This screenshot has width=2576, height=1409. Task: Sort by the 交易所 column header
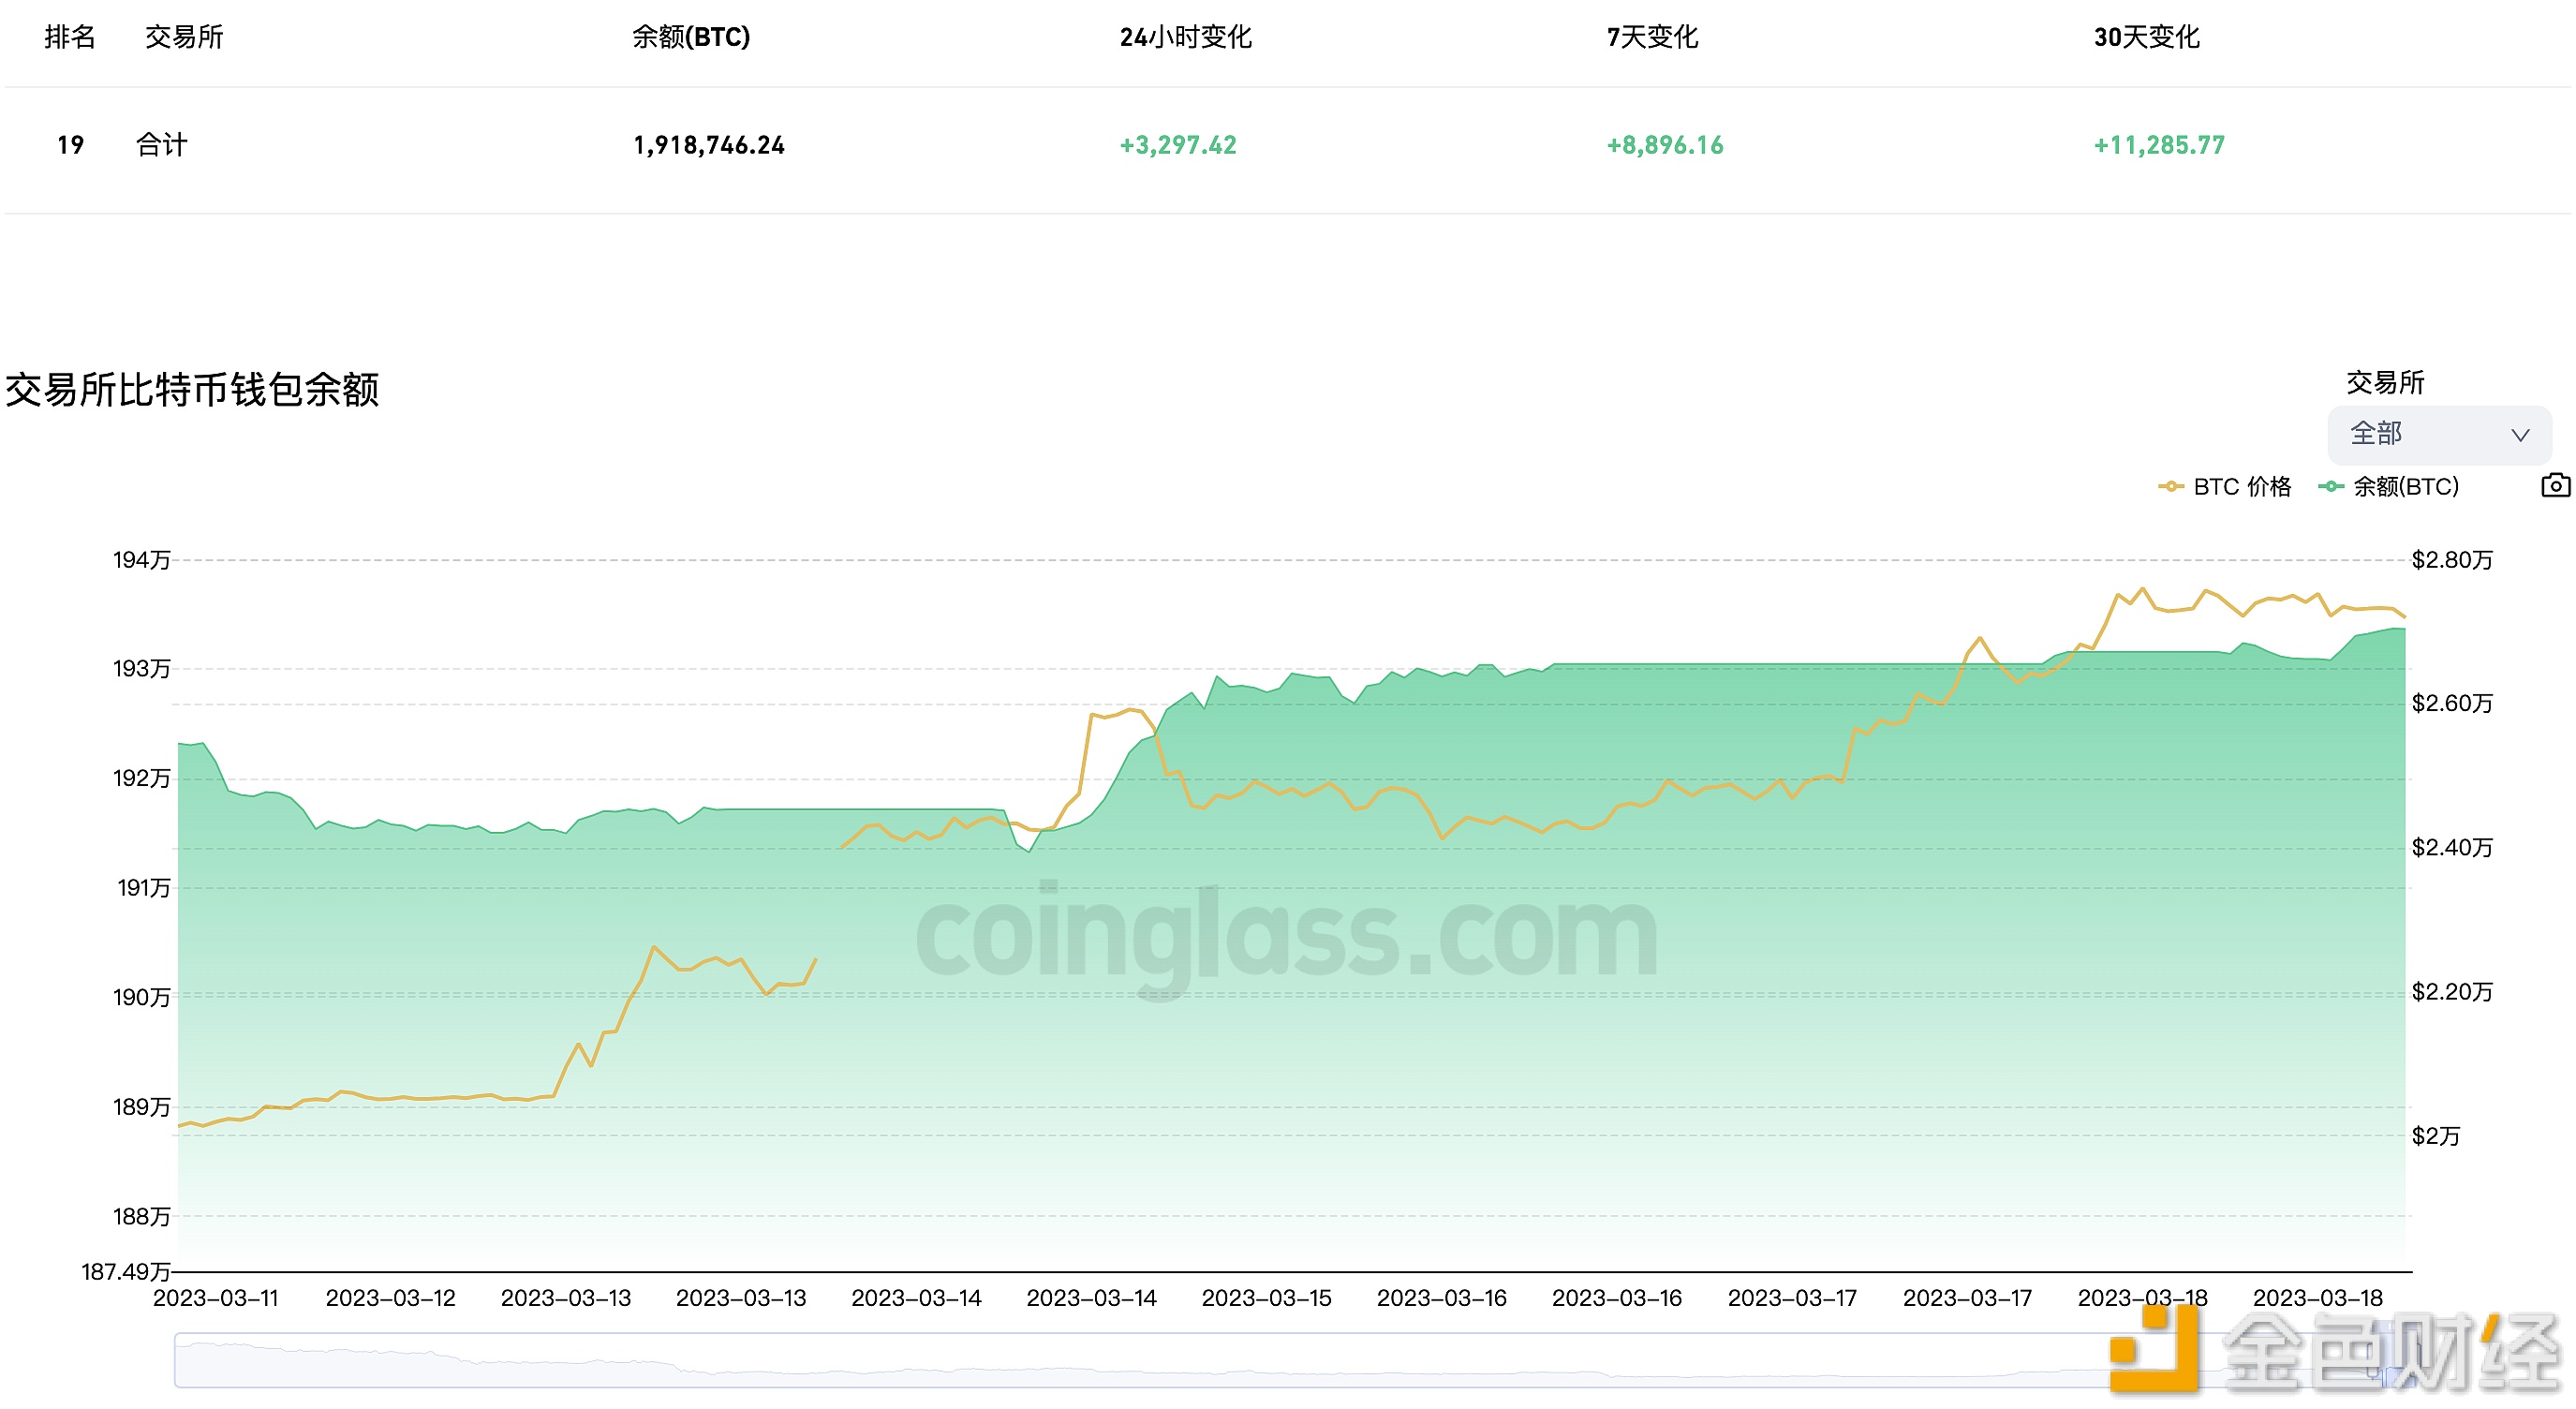point(184,37)
